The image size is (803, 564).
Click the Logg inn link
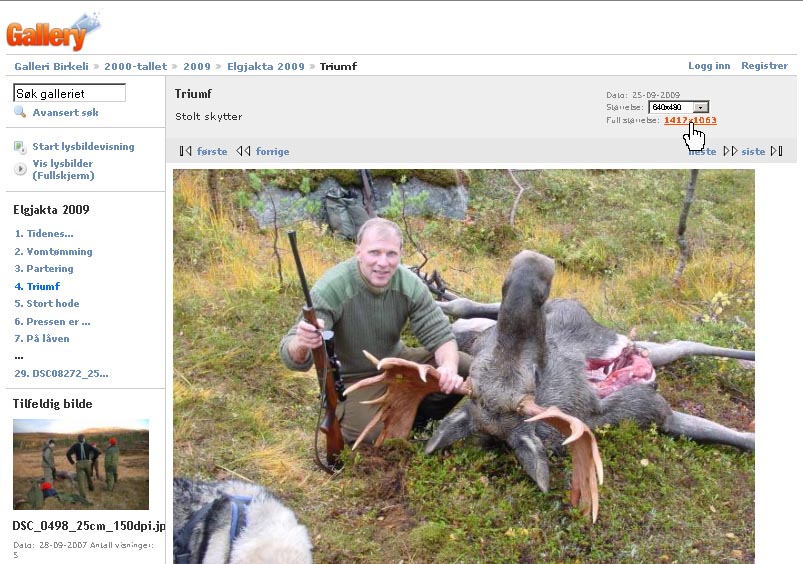[709, 66]
